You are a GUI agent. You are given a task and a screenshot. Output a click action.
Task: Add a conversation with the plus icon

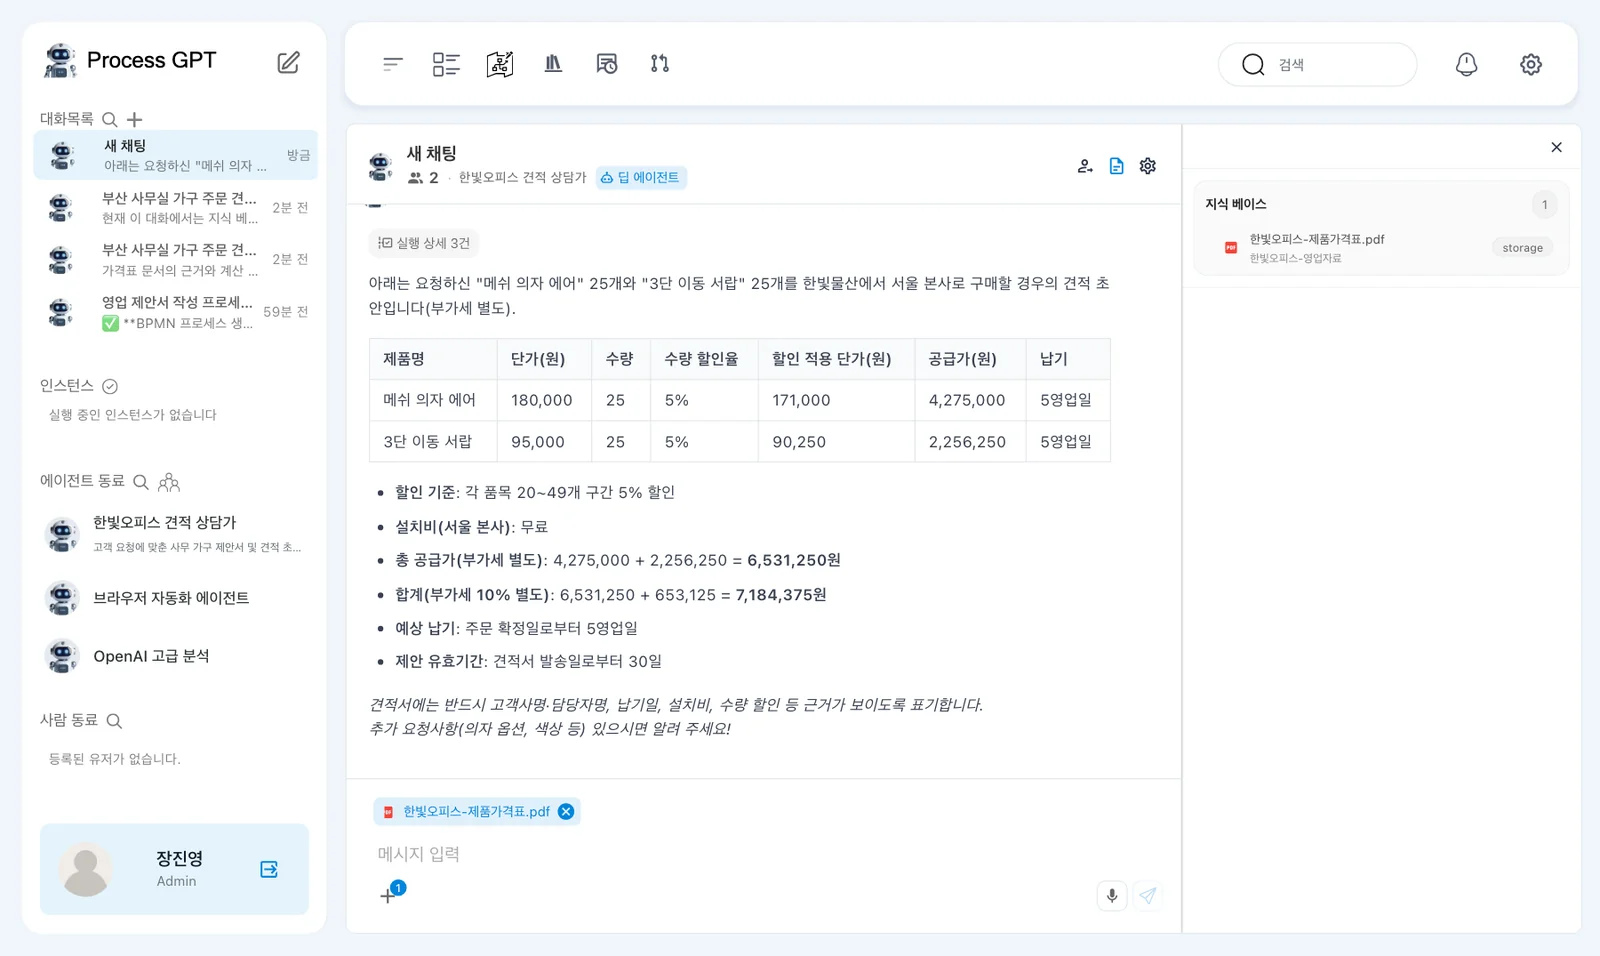coord(135,119)
